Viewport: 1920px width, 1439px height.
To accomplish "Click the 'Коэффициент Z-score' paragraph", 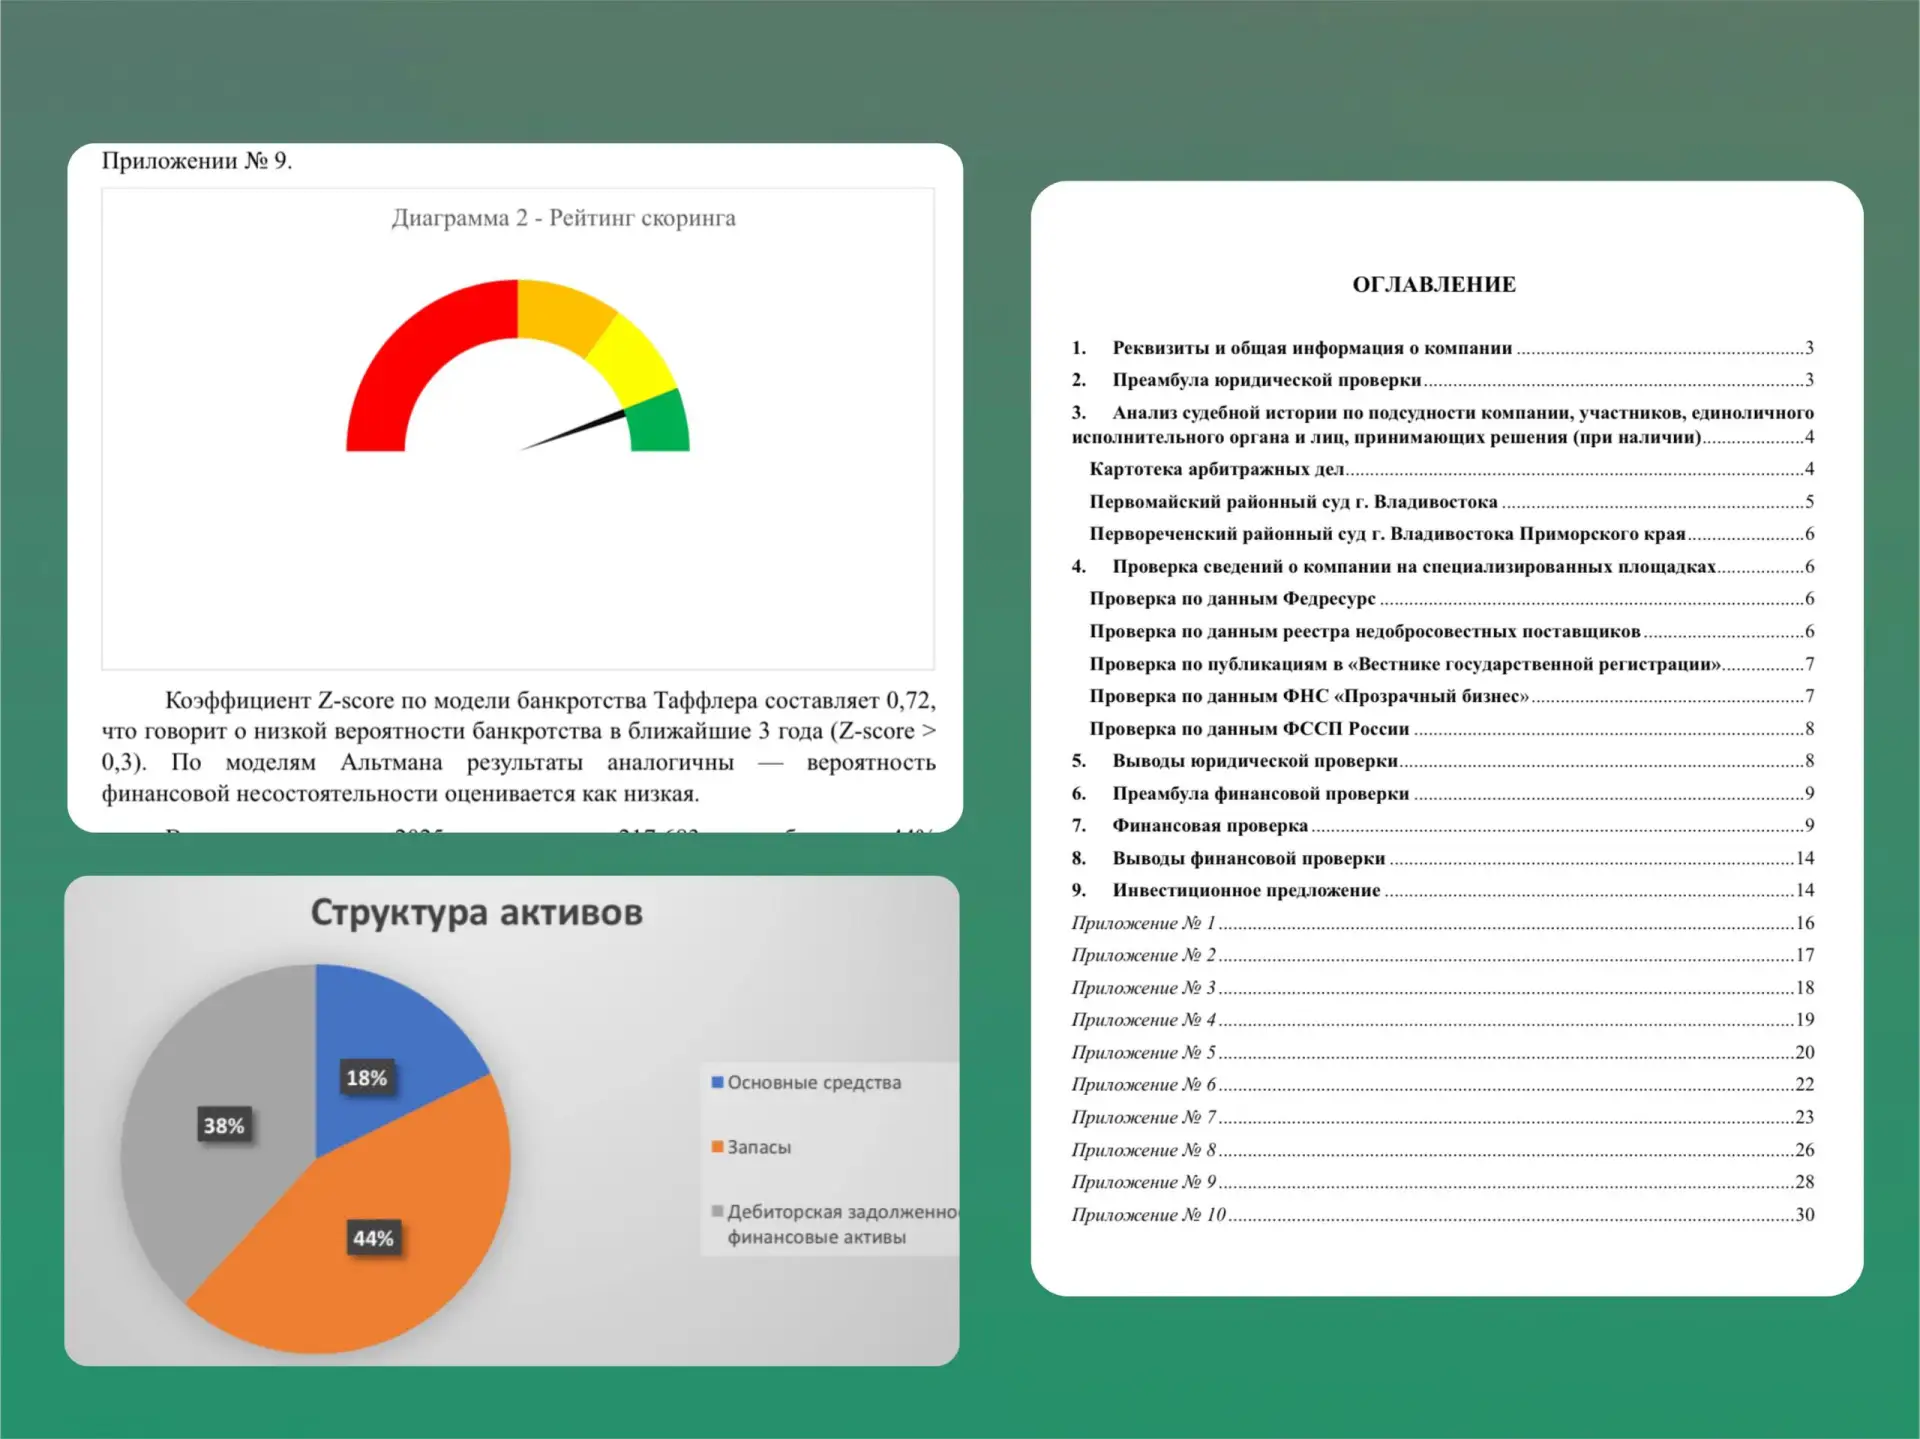I will tap(518, 747).
